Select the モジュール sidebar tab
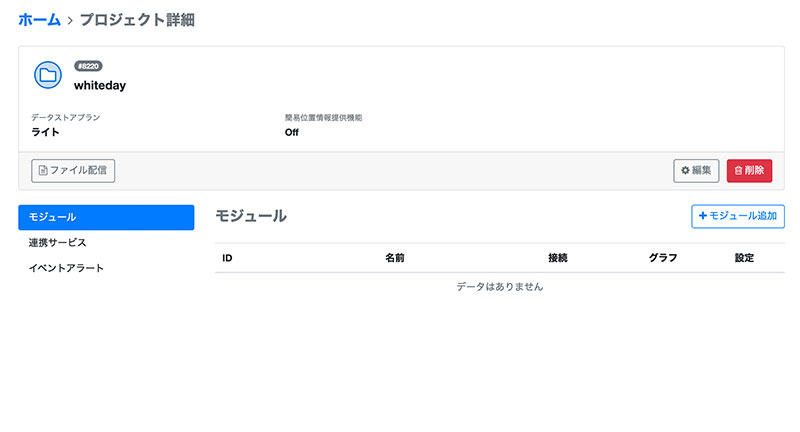The image size is (800, 432). [x=106, y=217]
